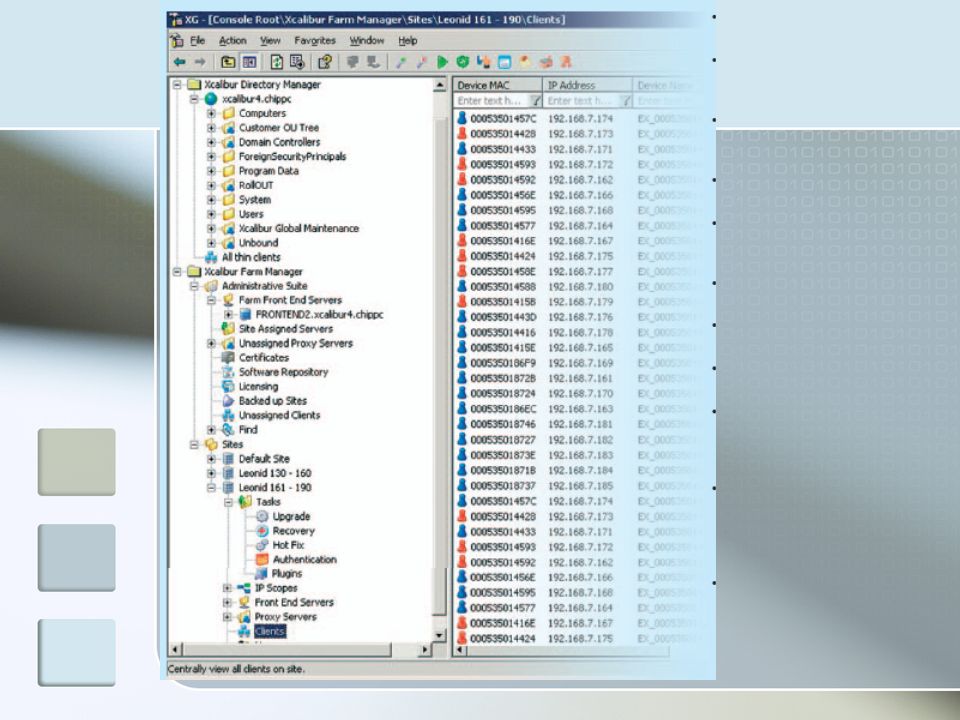The height and width of the screenshot is (720, 960).
Task: Select Xcalibur Global Maintenance in the tree
Action: [299, 228]
